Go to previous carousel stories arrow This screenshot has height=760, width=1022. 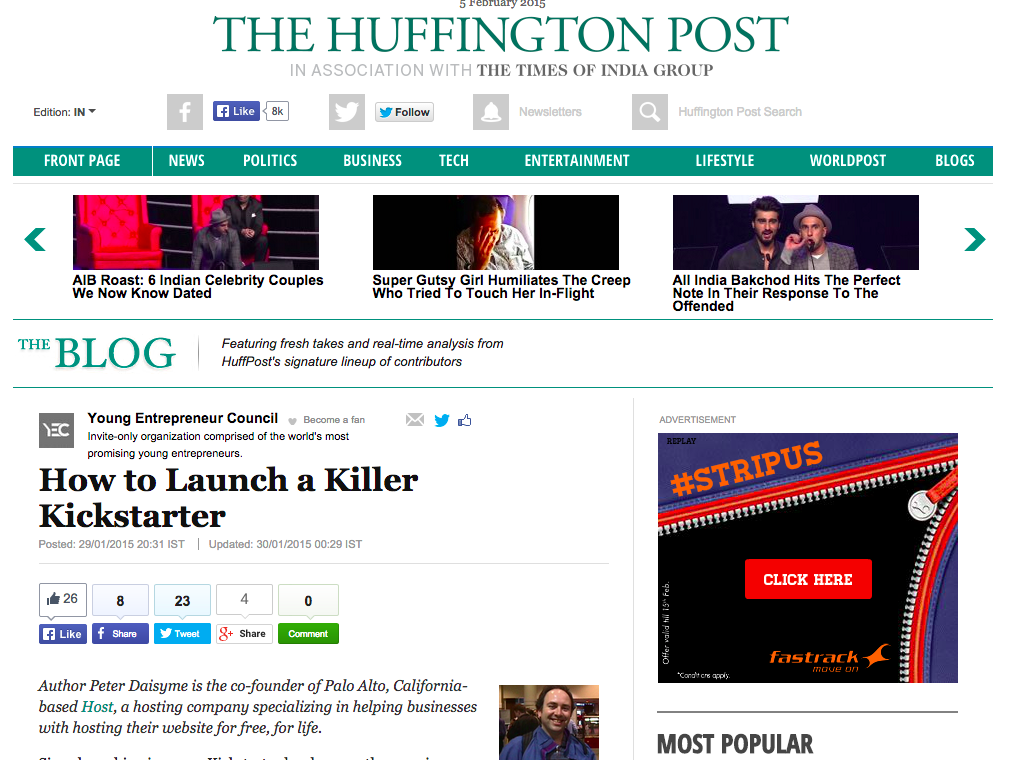[35, 239]
